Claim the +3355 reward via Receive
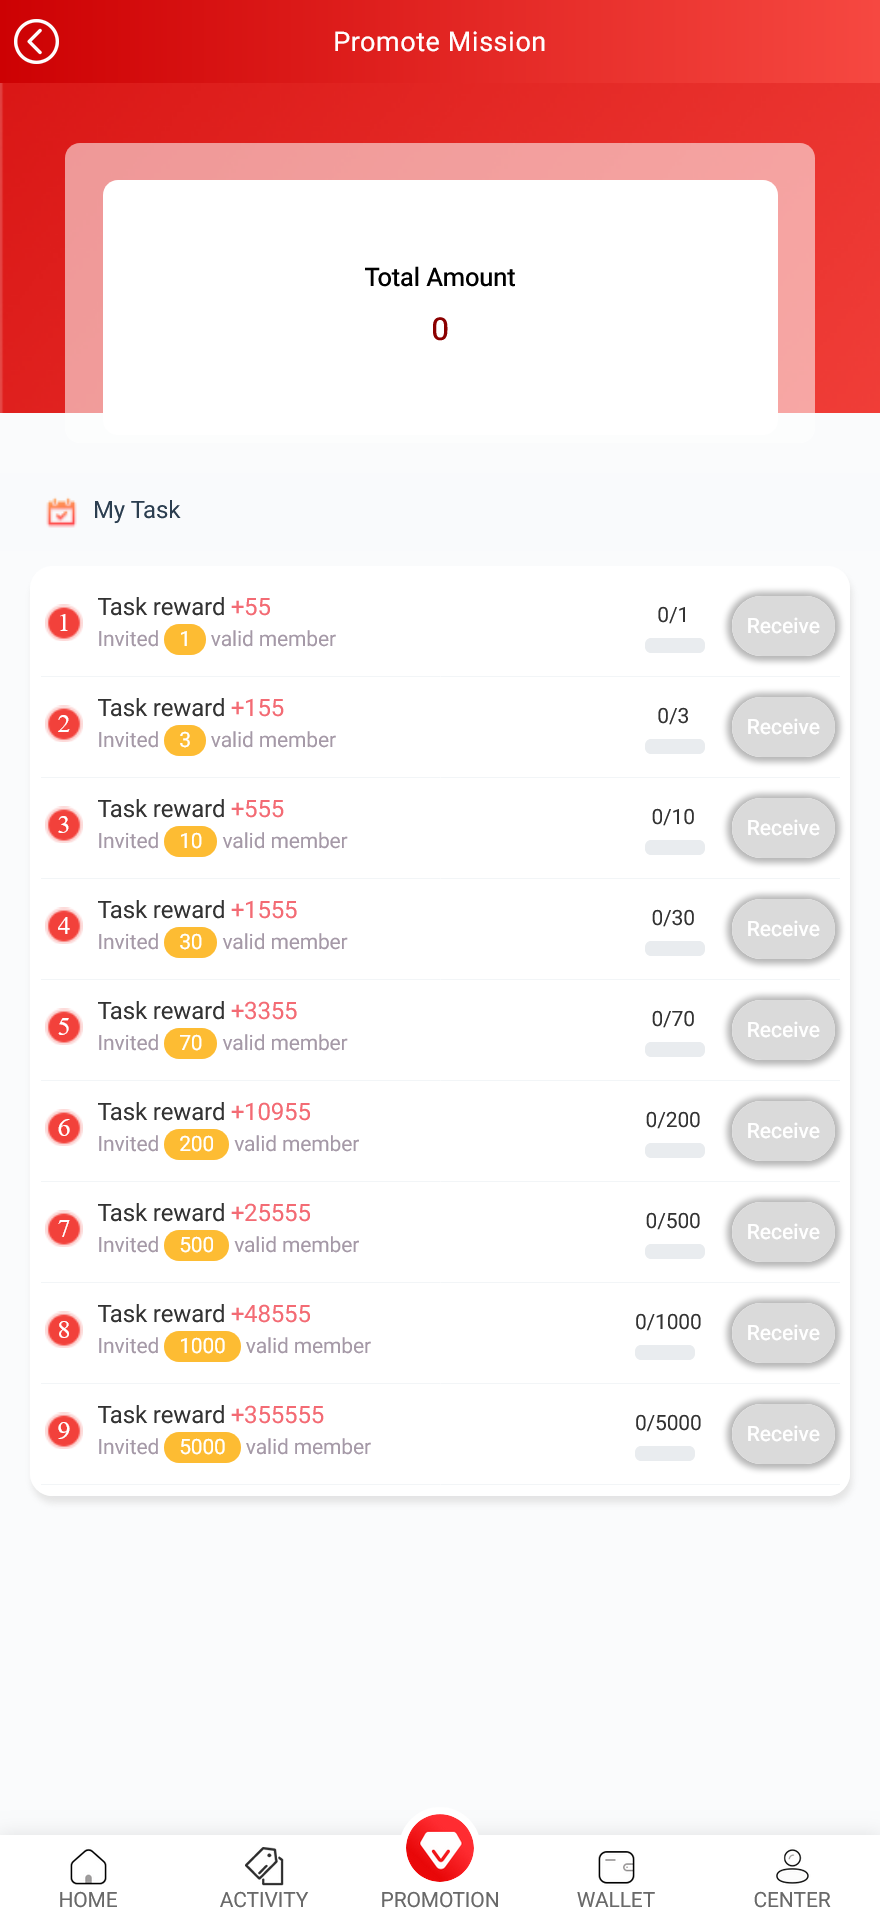The width and height of the screenshot is (880, 1918). point(783,1030)
